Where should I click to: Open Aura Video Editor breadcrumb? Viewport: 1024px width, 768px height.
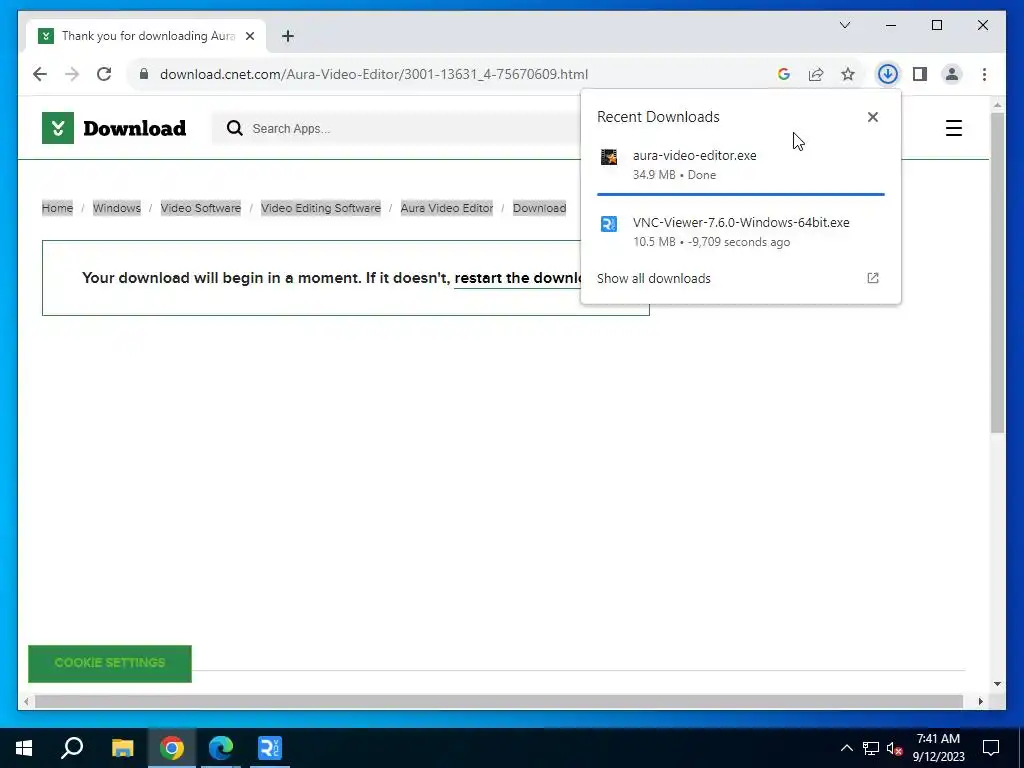447,208
